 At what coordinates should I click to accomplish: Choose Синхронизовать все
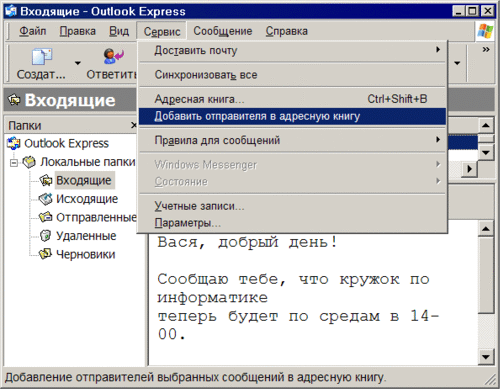tap(292, 75)
